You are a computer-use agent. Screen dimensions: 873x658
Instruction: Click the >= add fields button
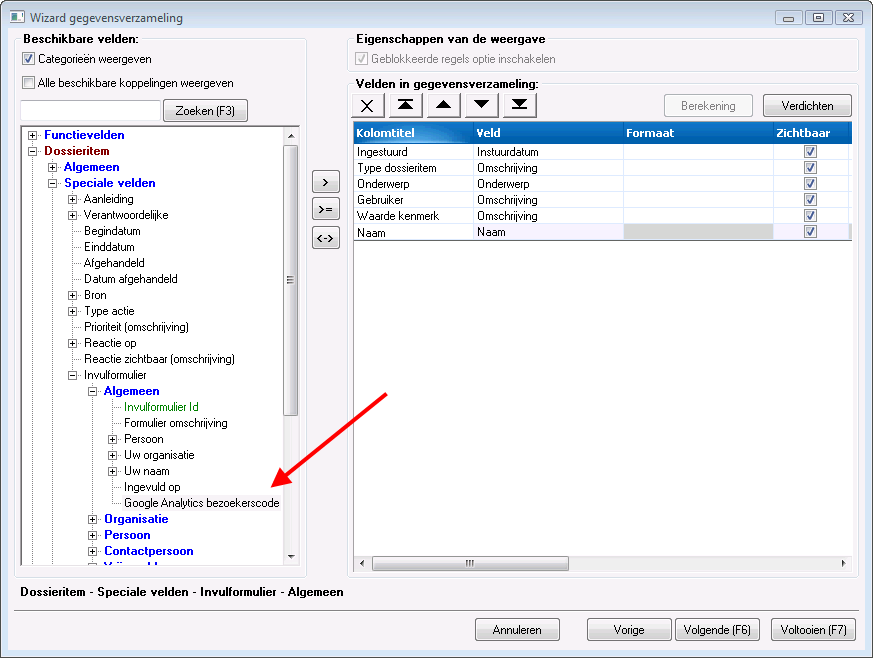(x=326, y=209)
